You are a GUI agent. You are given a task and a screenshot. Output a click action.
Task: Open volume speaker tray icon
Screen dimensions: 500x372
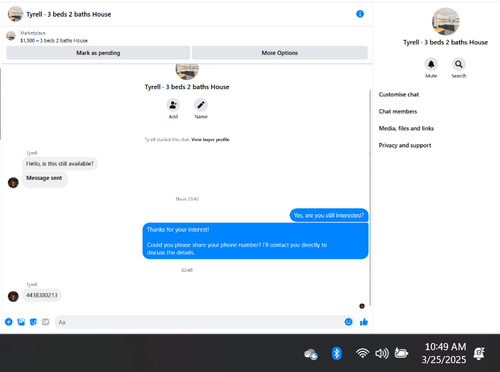pyautogui.click(x=382, y=353)
